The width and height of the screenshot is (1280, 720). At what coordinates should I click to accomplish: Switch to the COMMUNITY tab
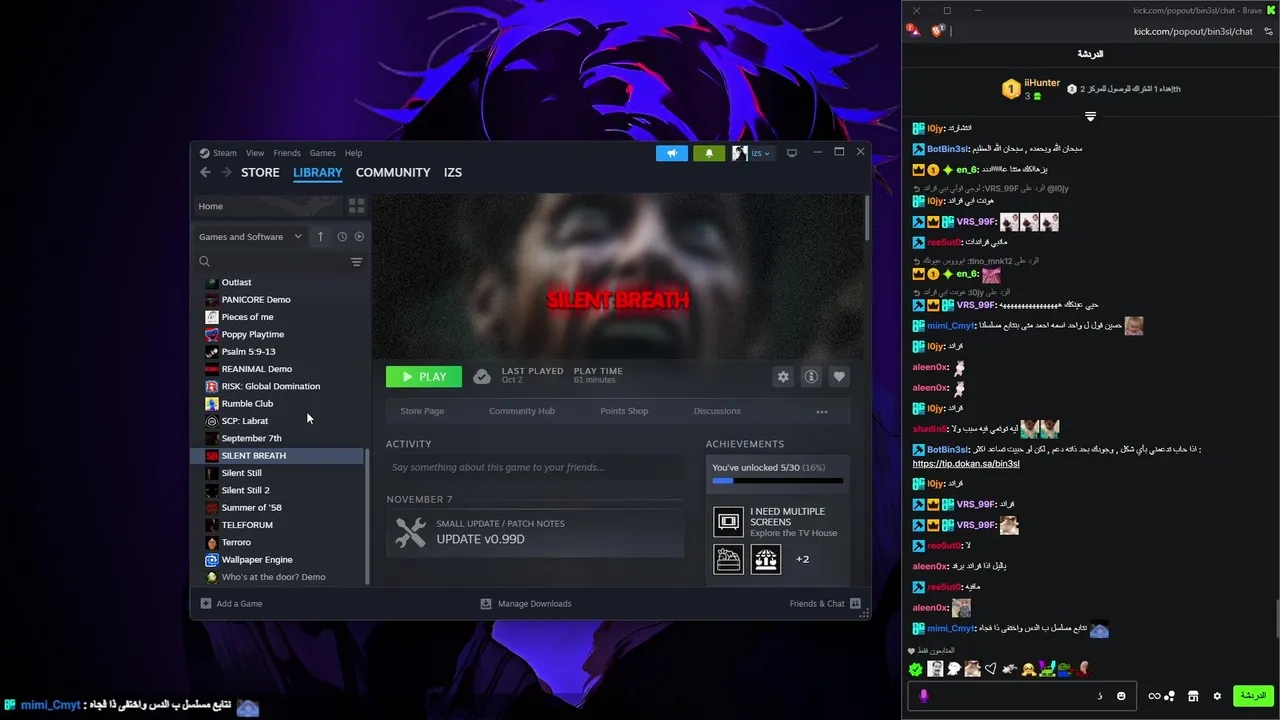tap(393, 172)
